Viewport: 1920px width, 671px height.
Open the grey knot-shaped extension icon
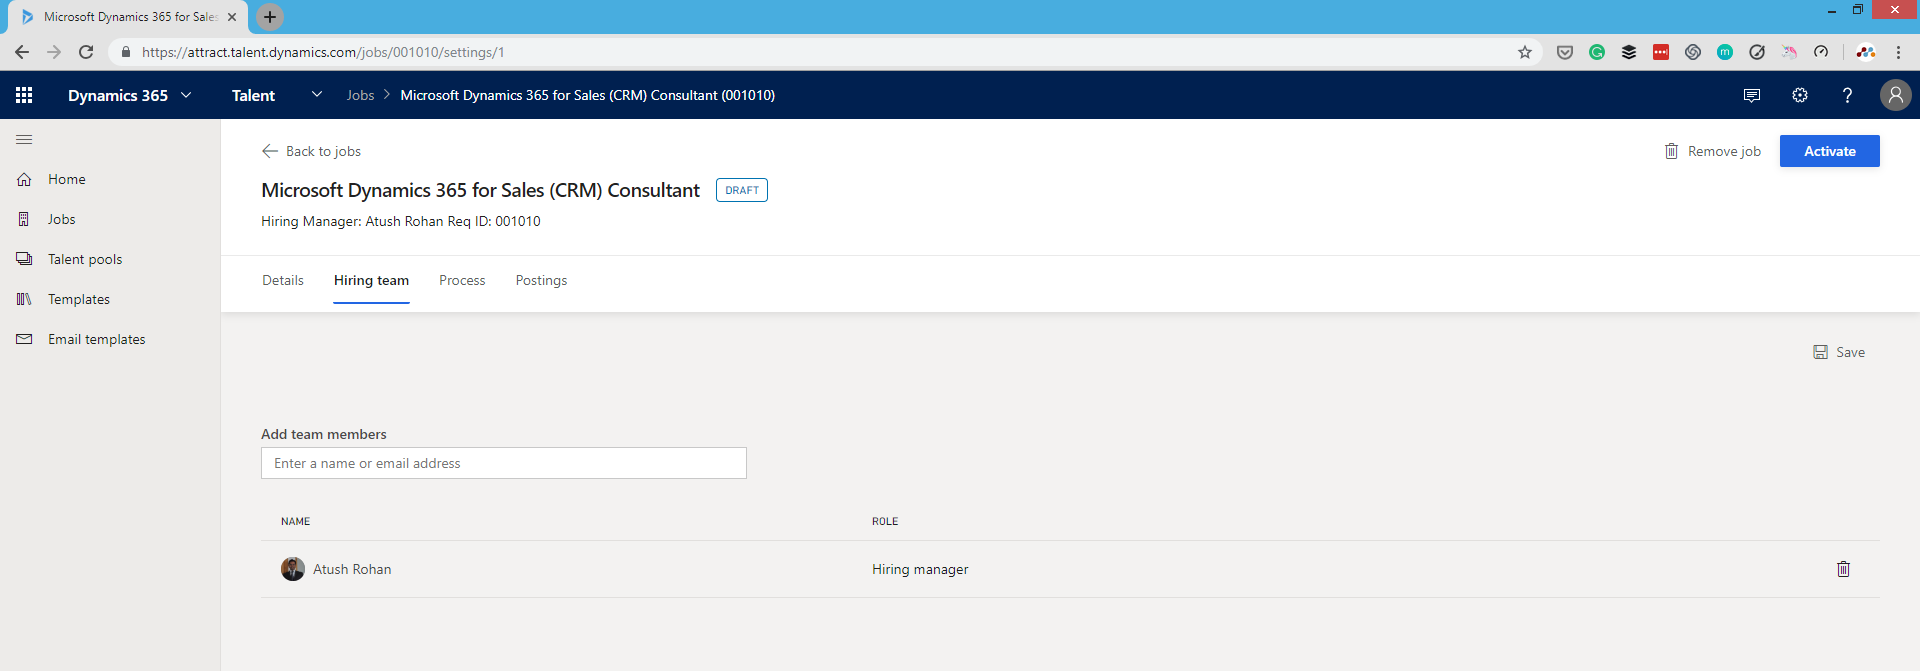tap(1693, 52)
